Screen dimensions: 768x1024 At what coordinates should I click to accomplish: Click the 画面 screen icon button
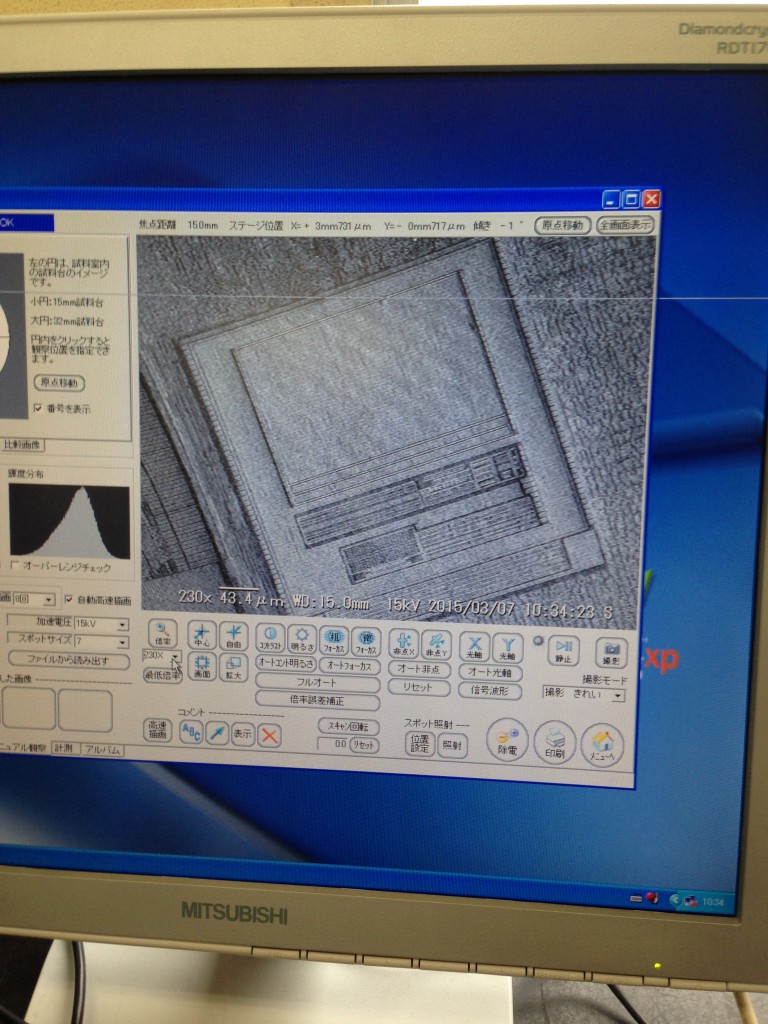[202, 667]
